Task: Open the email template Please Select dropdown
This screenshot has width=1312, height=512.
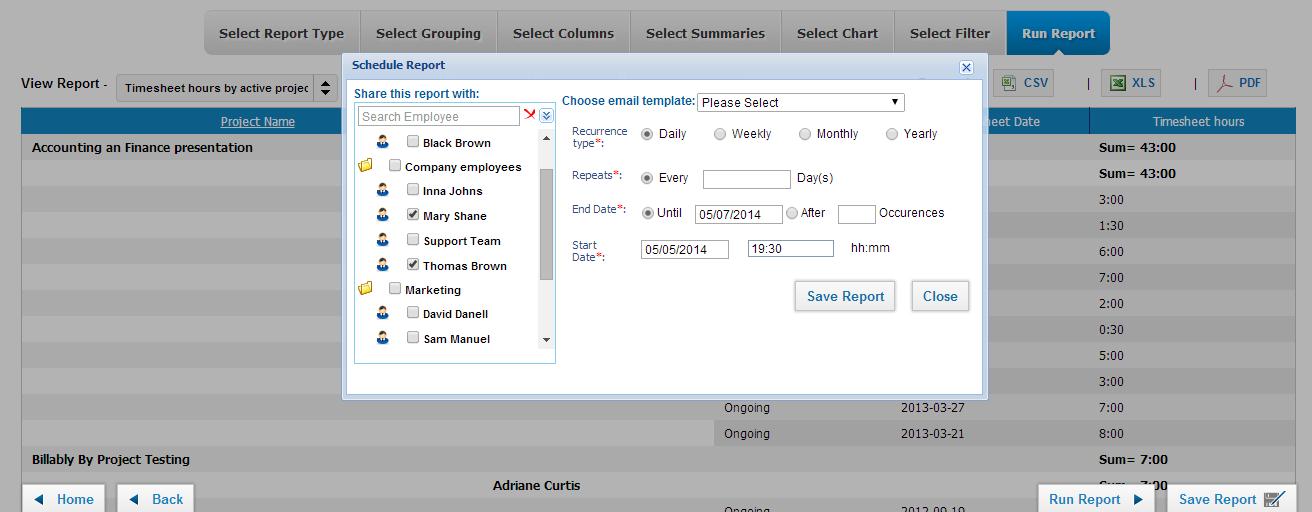Action: (801, 102)
